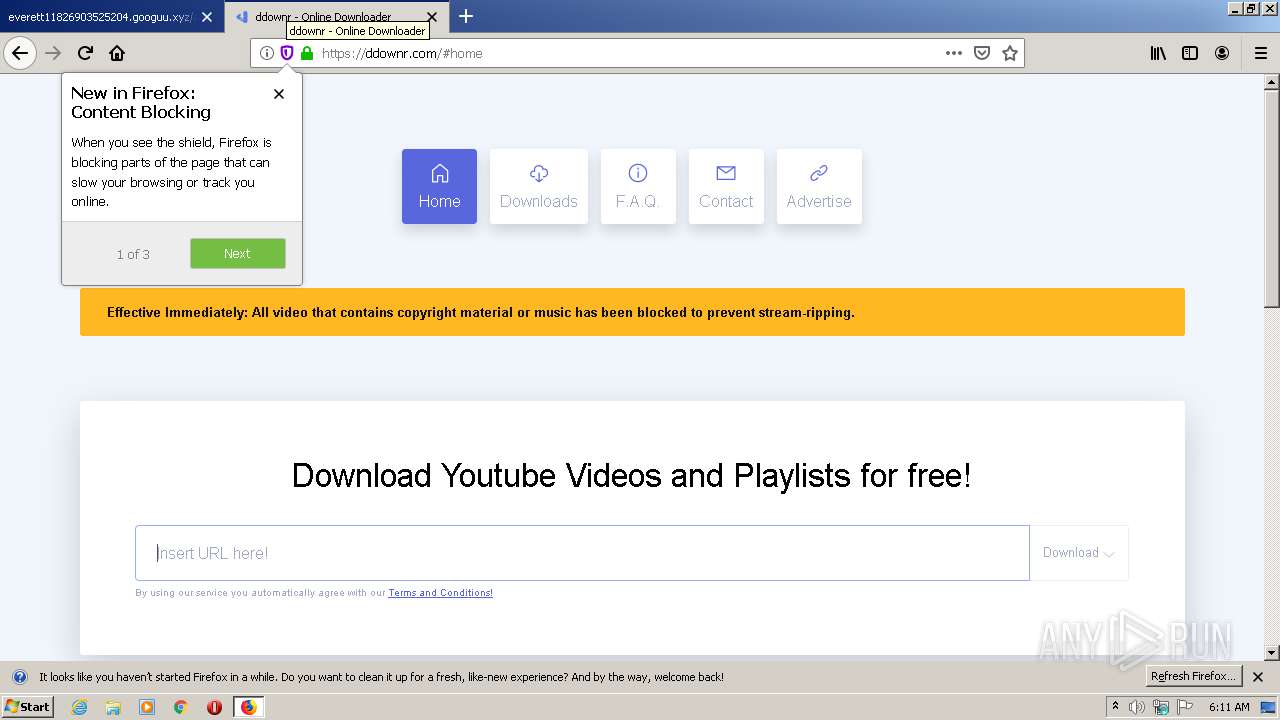This screenshot has width=1280, height=720.
Task: Close the everett googuu.xyz tab
Action: point(207,17)
